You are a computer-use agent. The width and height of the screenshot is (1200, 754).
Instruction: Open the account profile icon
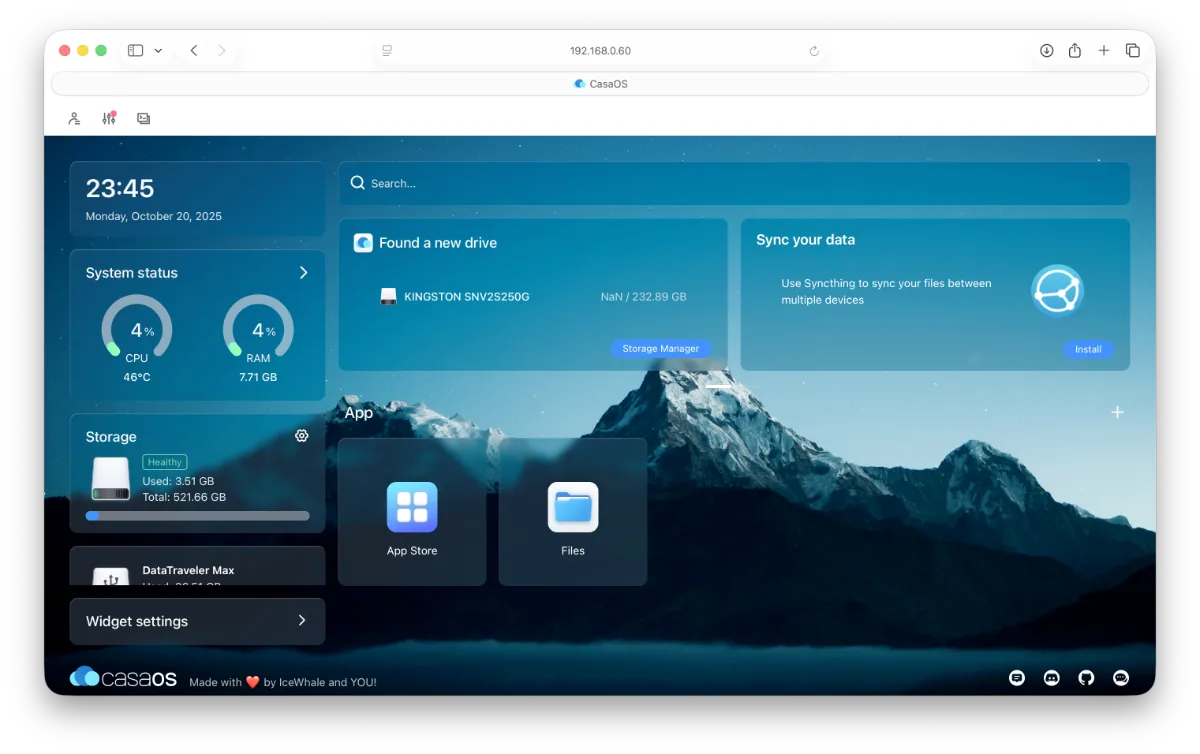(x=74, y=118)
